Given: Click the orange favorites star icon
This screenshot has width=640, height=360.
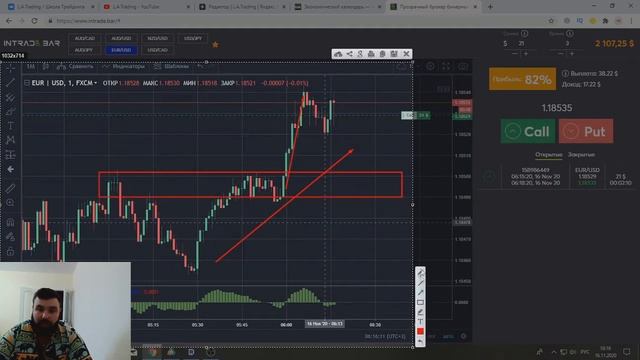Looking at the screenshot, I should point(216,44).
